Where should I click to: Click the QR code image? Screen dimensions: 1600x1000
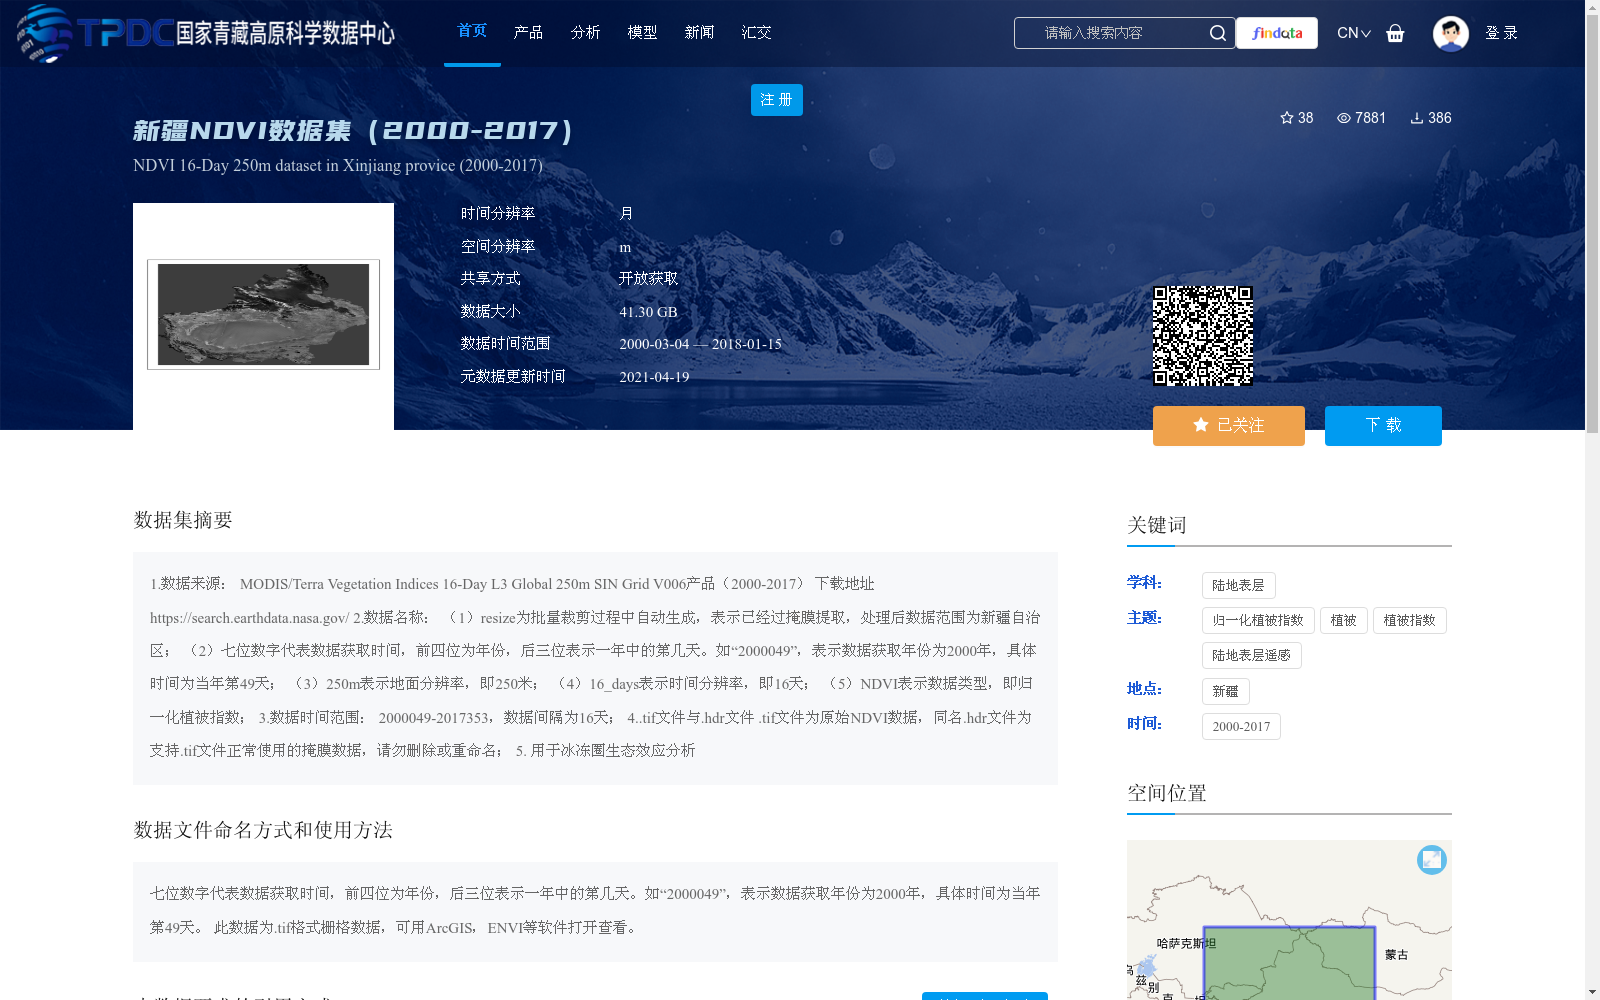(1203, 336)
